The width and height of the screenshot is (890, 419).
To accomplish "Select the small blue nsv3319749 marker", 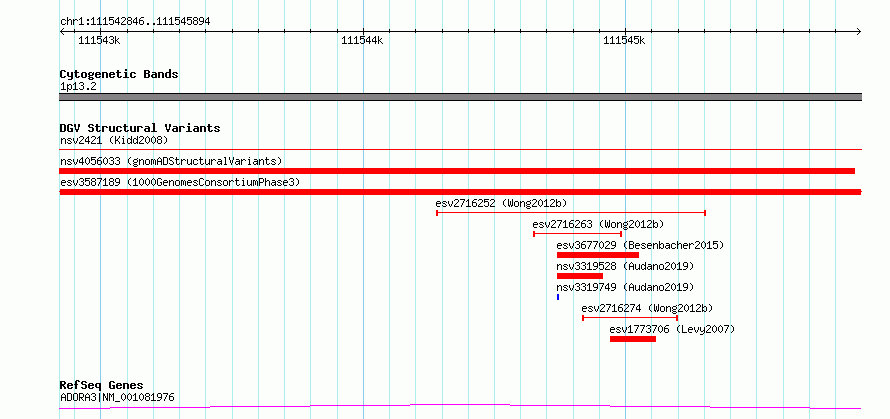I will [558, 297].
